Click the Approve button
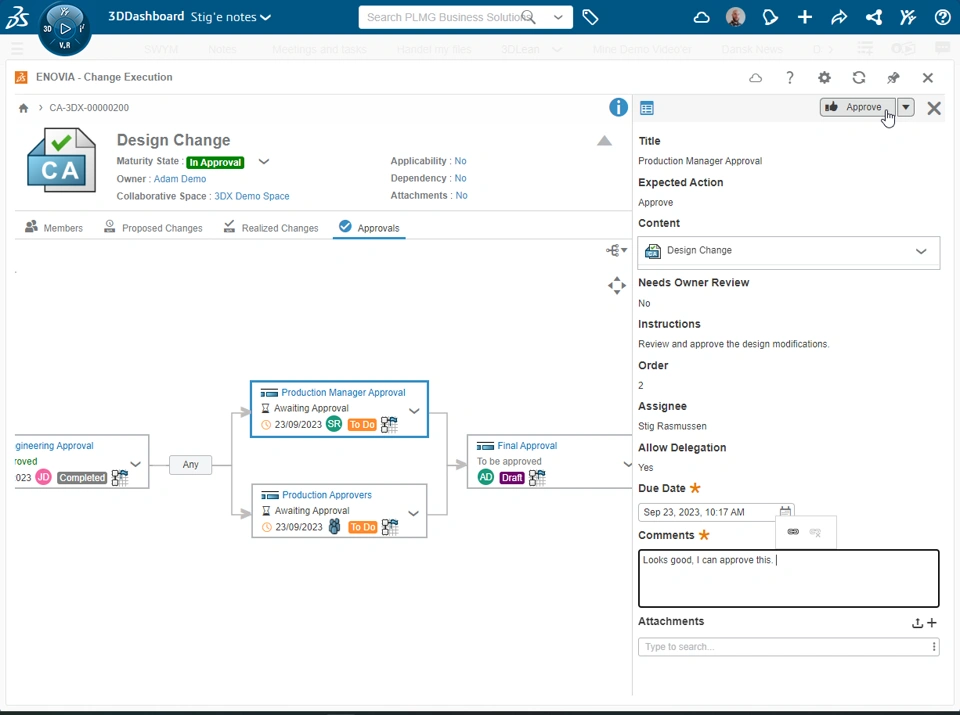This screenshot has height=715, width=960. point(857,107)
